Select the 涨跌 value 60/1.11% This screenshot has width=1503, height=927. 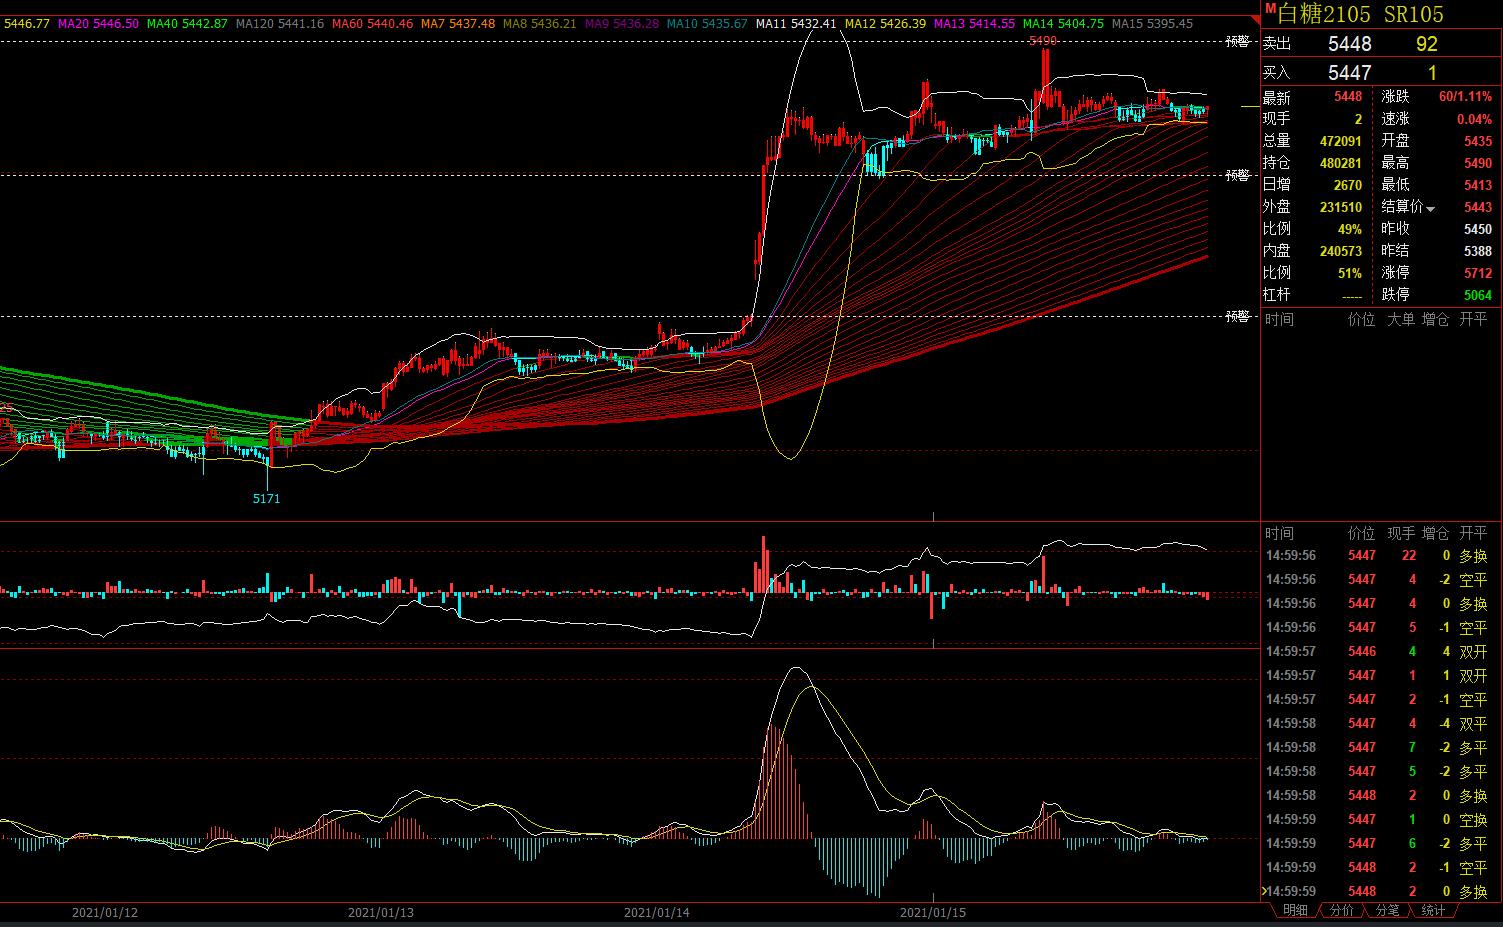(1465, 97)
